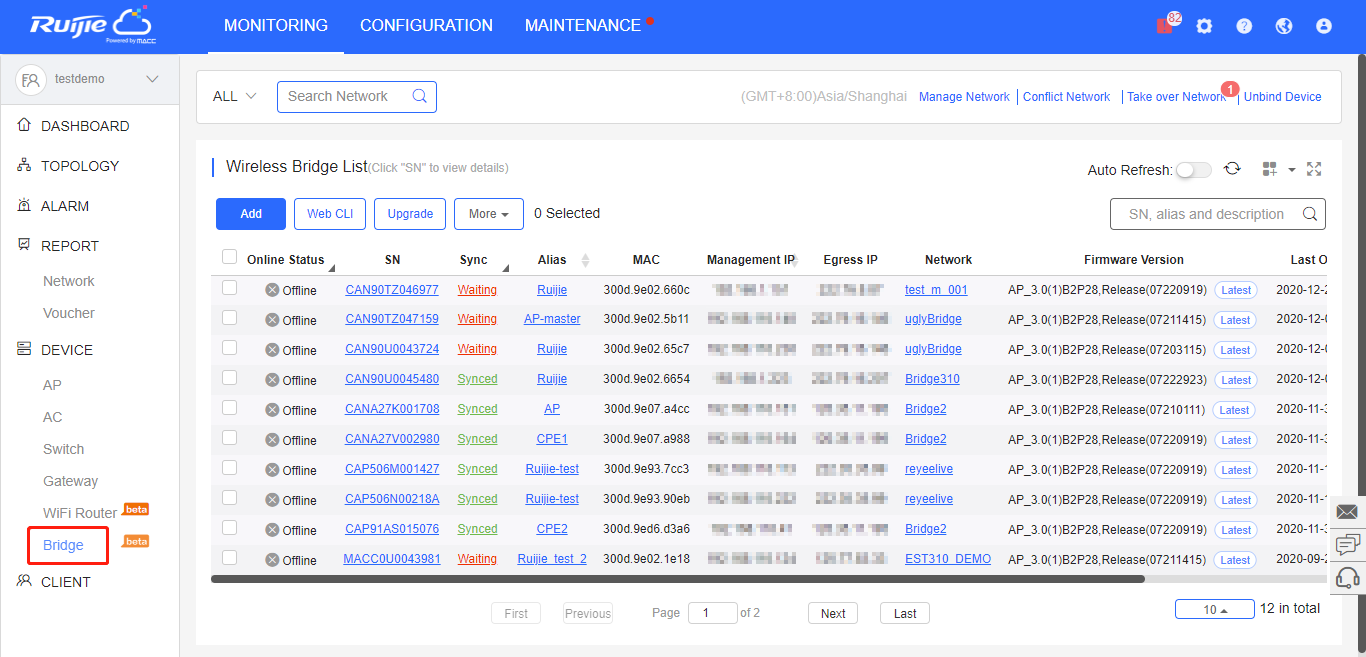The width and height of the screenshot is (1366, 657).
Task: Toggle the Auto Refresh switch
Action: [1193, 170]
